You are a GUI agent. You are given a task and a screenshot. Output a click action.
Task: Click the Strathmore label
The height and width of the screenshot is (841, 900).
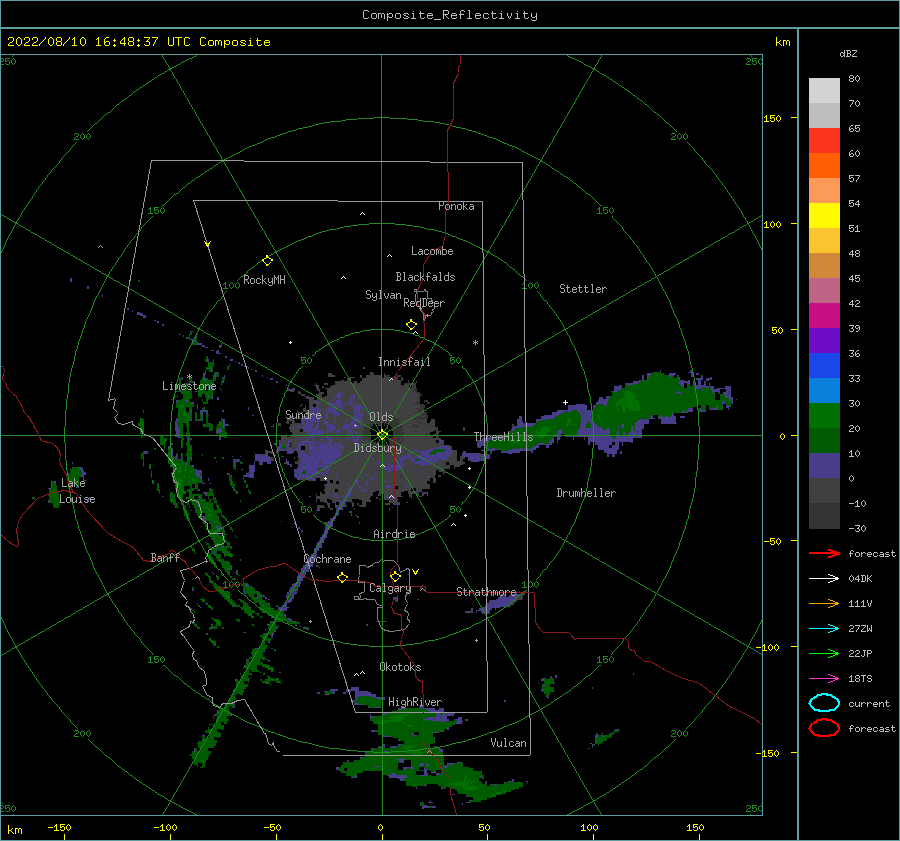click(x=486, y=591)
